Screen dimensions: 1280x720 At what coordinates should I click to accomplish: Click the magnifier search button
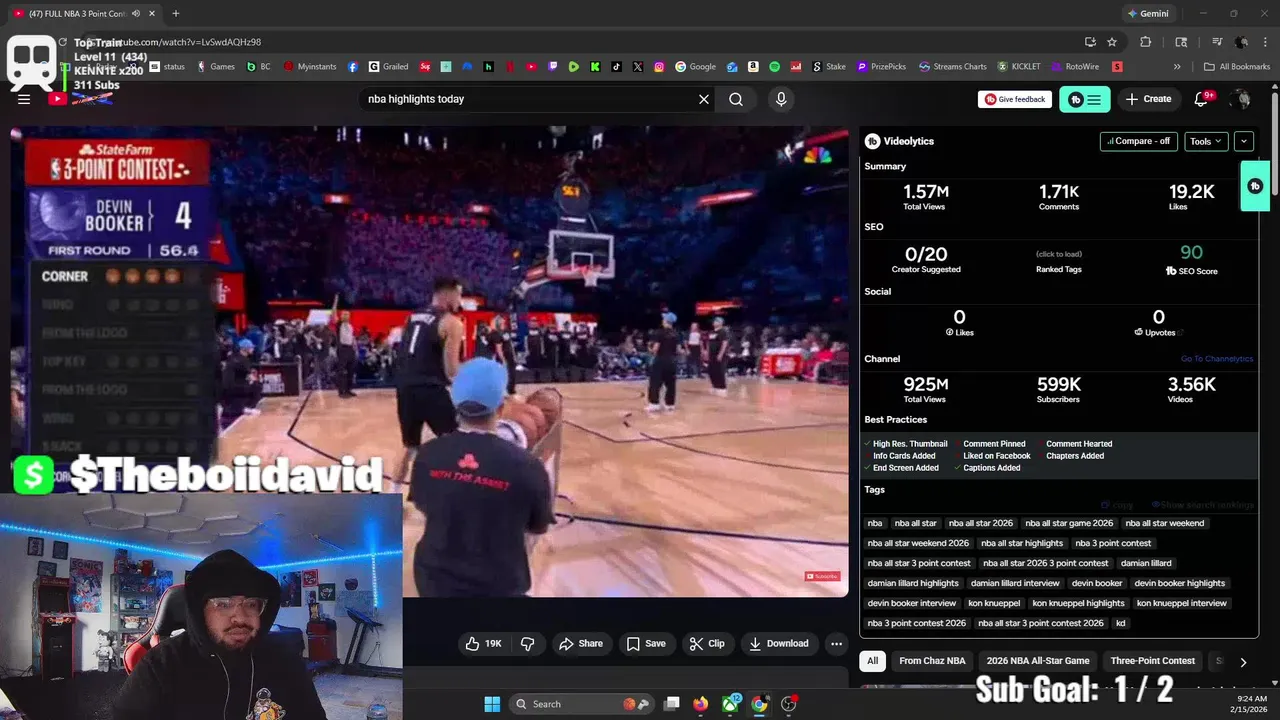[736, 99]
